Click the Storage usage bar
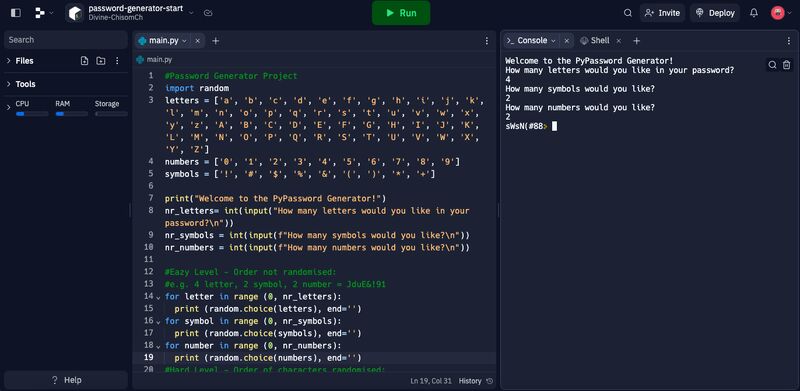This screenshot has width=800, height=391. (x=111, y=114)
